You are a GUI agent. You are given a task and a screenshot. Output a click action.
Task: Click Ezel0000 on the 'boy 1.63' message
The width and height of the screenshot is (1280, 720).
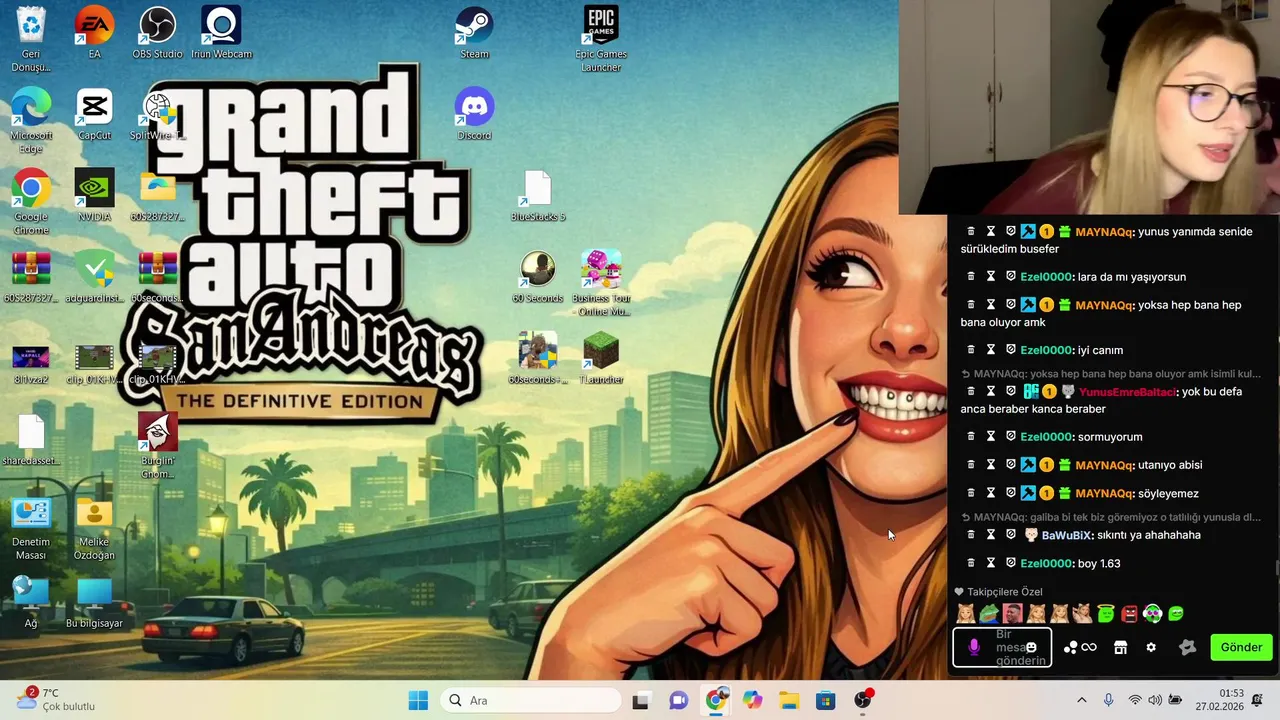(1046, 563)
